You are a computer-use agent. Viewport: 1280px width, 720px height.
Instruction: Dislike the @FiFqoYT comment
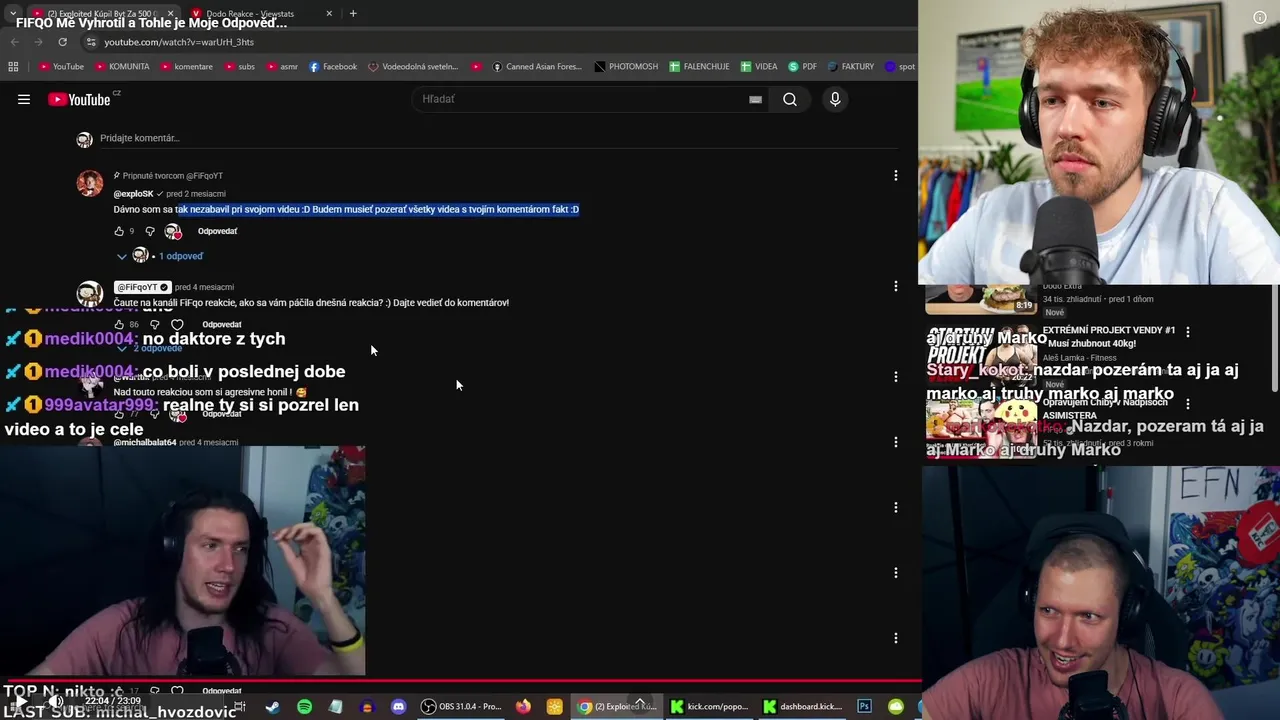(x=155, y=325)
